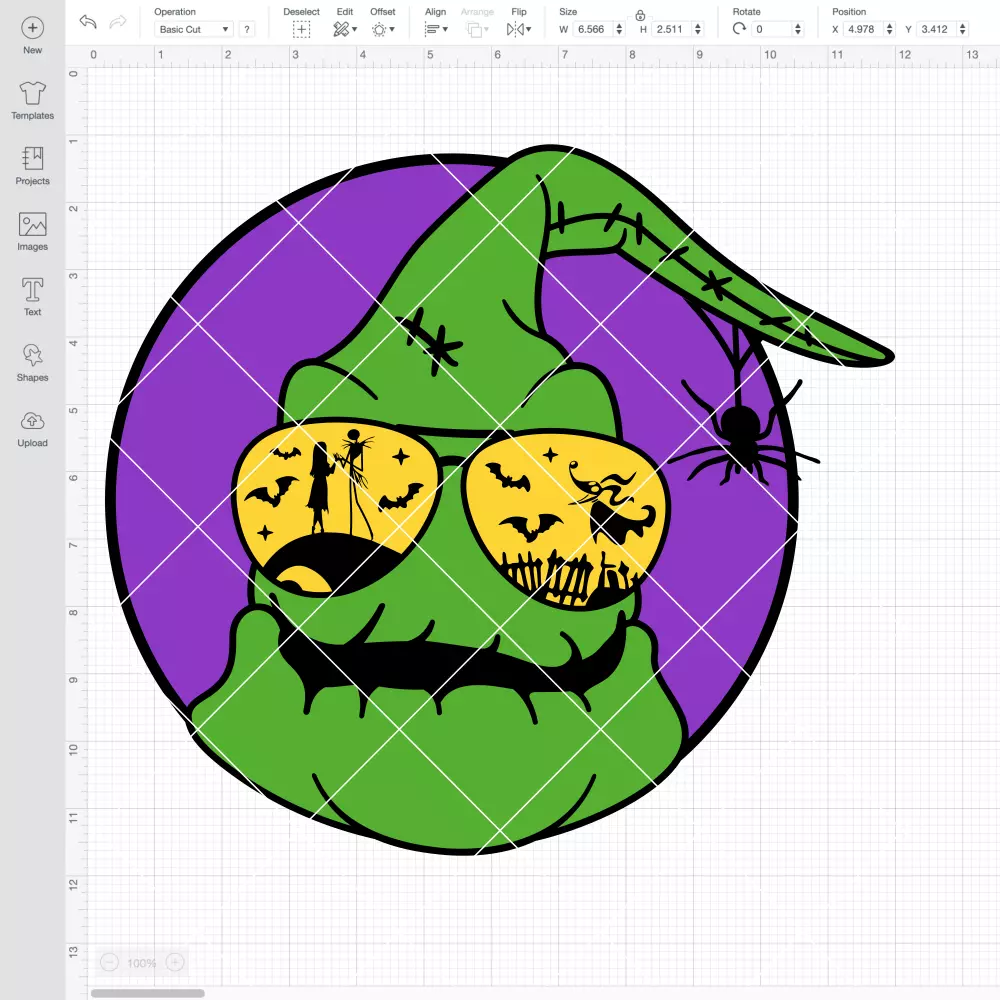Image resolution: width=1000 pixels, height=1000 pixels.
Task: Click the Position X input field
Action: (864, 29)
